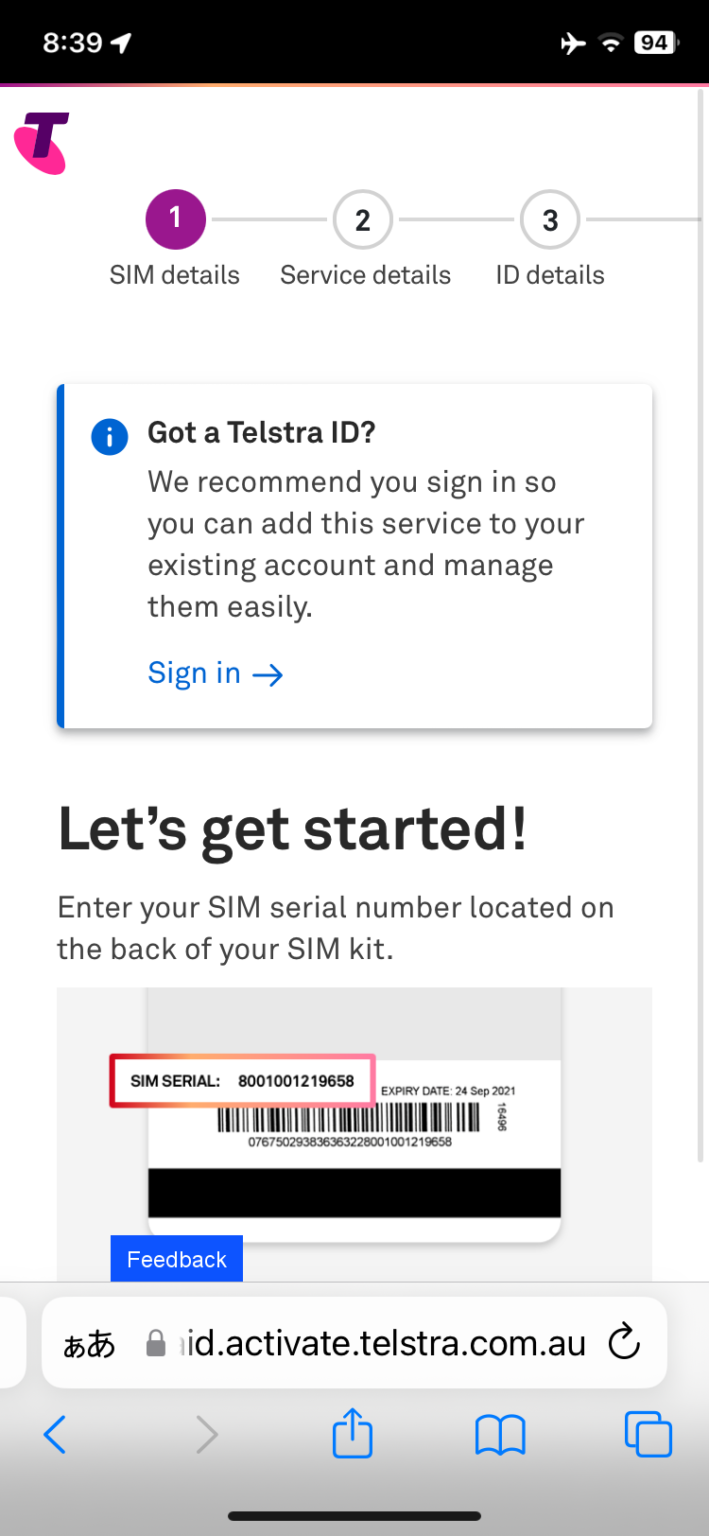Tap the SIM serial number example image
The width and height of the screenshot is (709, 1536).
tap(354, 1110)
